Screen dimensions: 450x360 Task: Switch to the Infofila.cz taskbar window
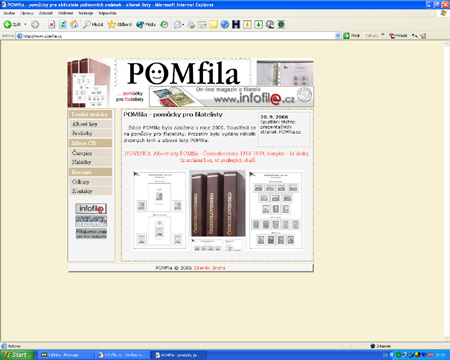(x=122, y=355)
